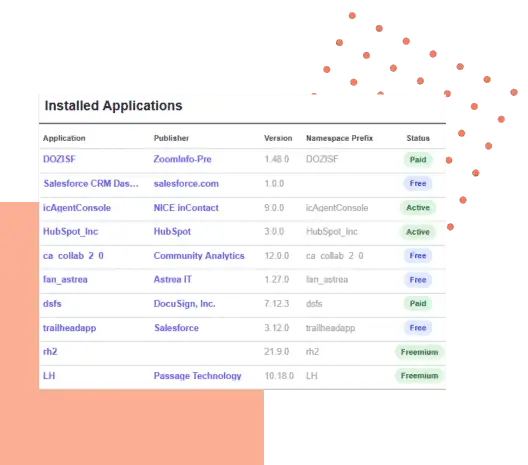The height and width of the screenshot is (465, 528).
Task: Click the Status column header
Action: [418, 138]
